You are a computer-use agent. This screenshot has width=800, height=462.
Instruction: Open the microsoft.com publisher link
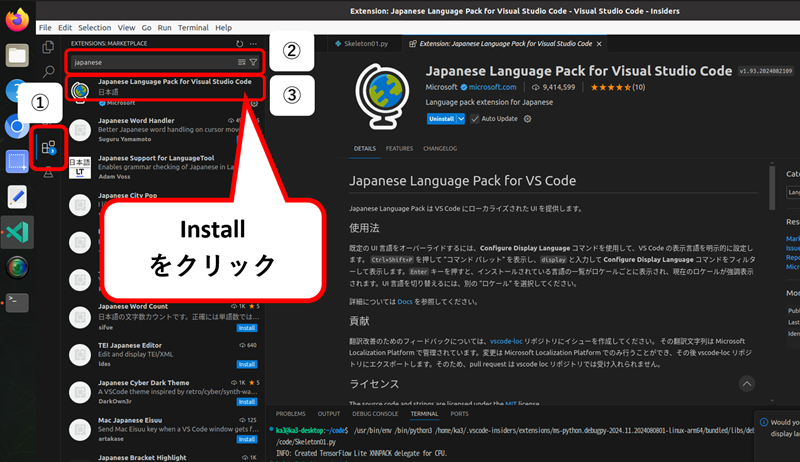pyautogui.click(x=492, y=87)
